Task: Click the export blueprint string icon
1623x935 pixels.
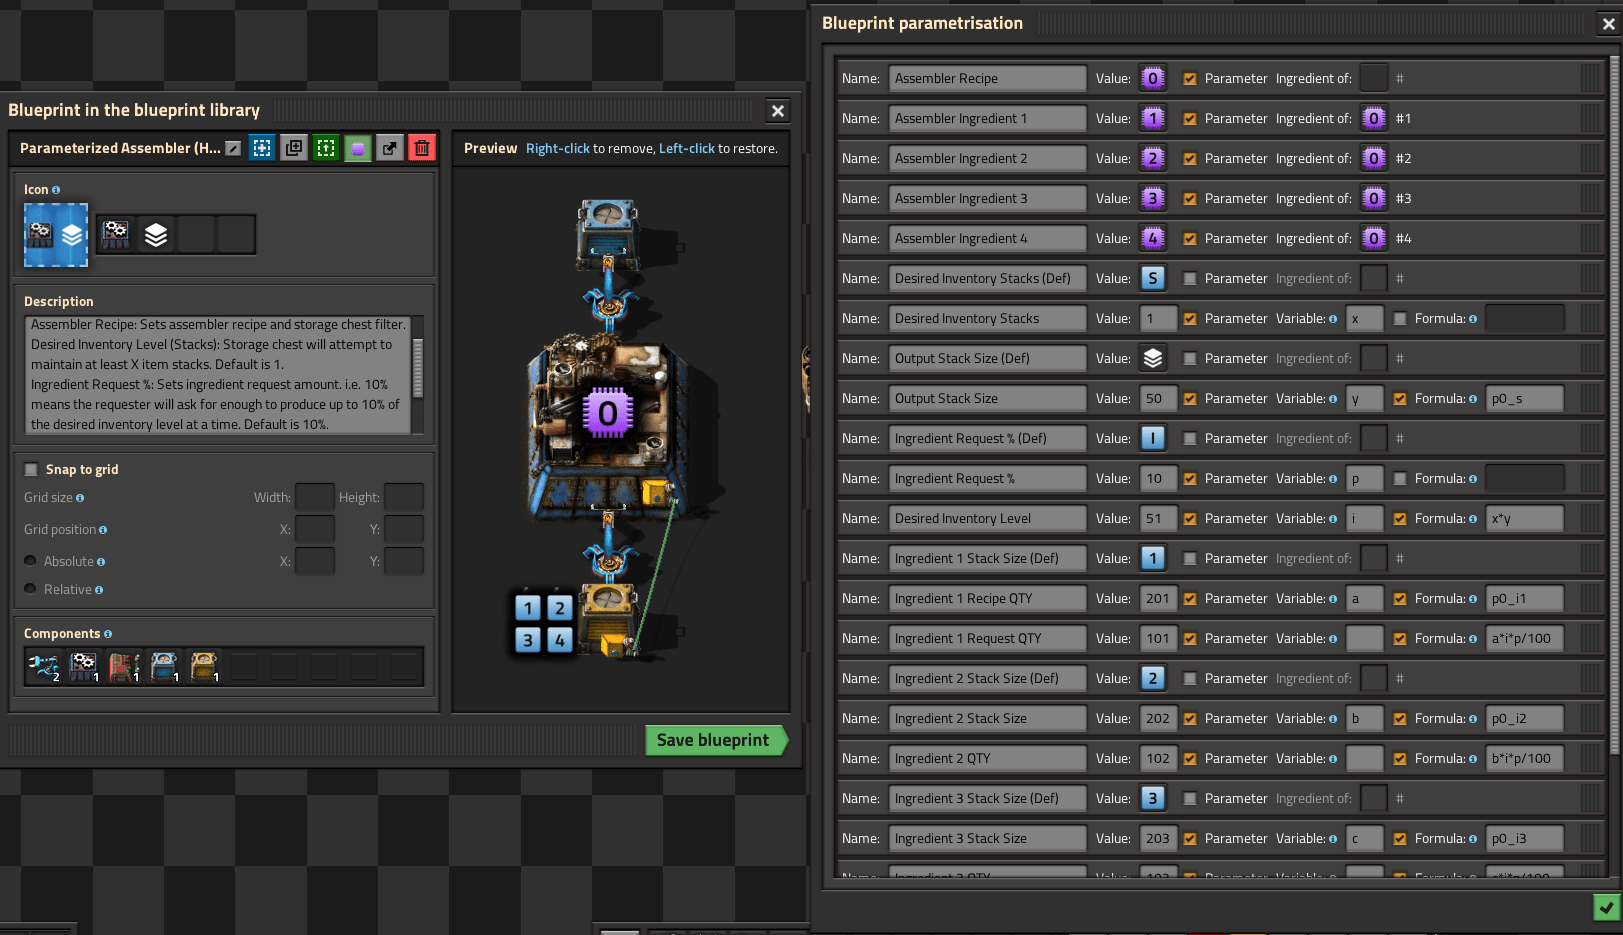Action: tap(390, 148)
